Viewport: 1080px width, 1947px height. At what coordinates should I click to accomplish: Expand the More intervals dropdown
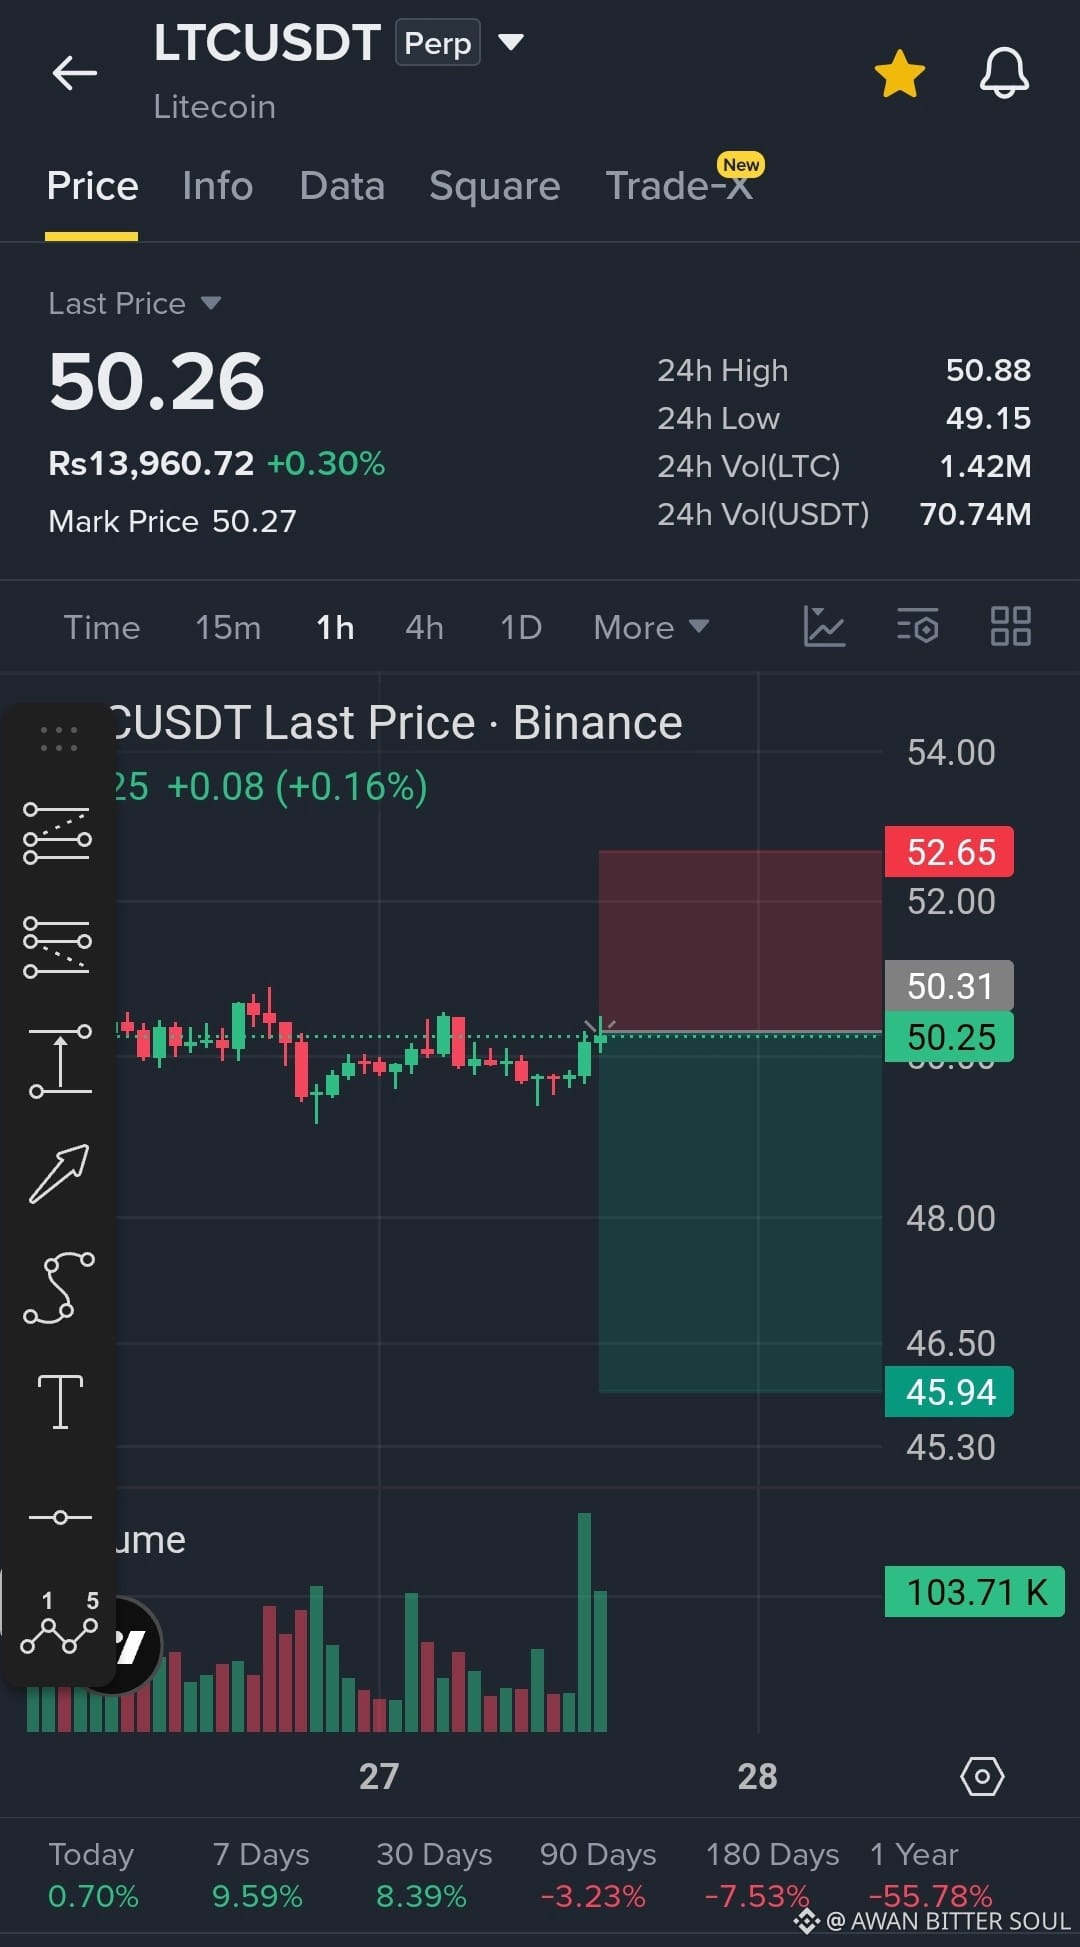pyautogui.click(x=651, y=627)
